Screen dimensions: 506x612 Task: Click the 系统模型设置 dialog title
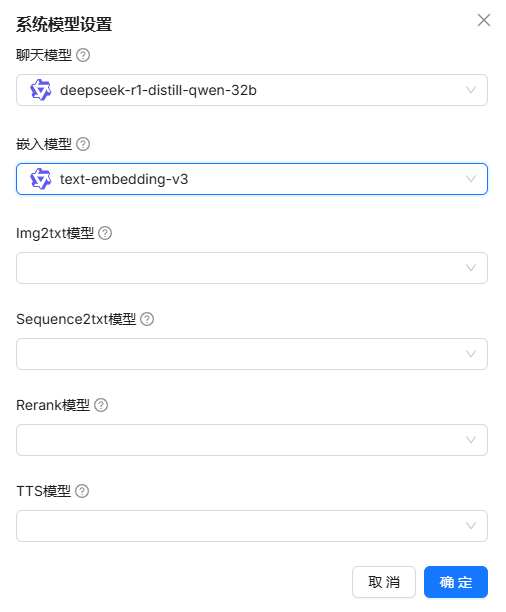[x=64, y=24]
